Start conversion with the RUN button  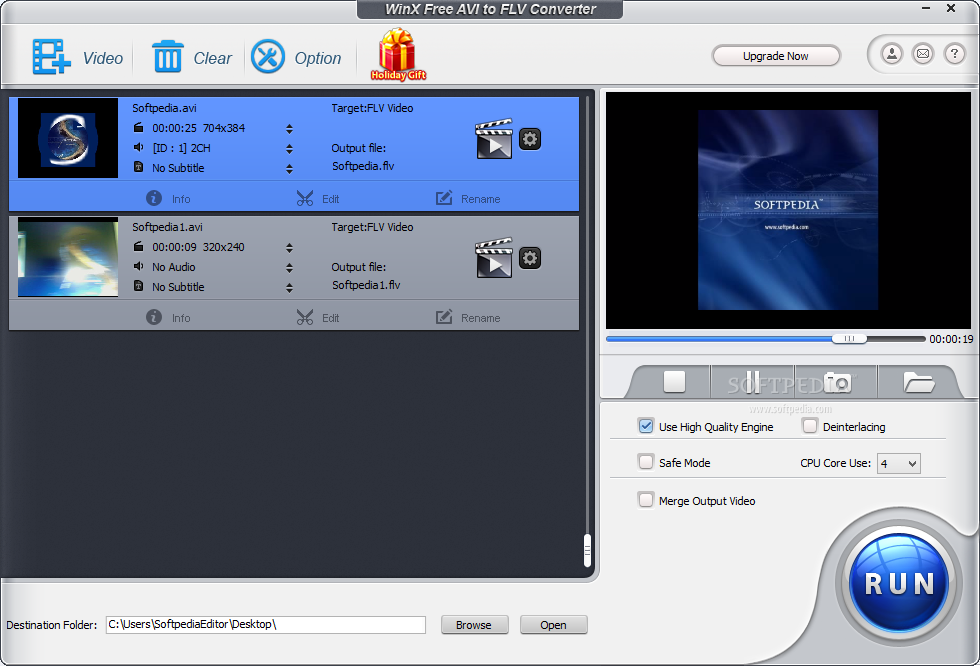pyautogui.click(x=899, y=584)
